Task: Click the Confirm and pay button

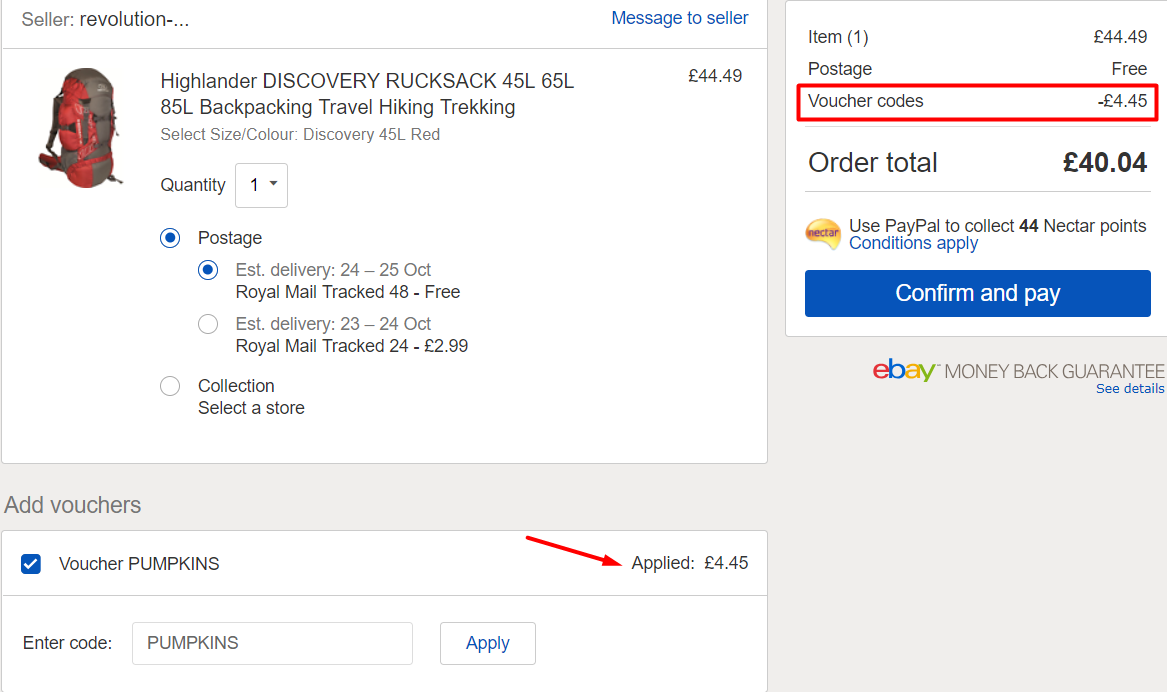Action: (977, 293)
